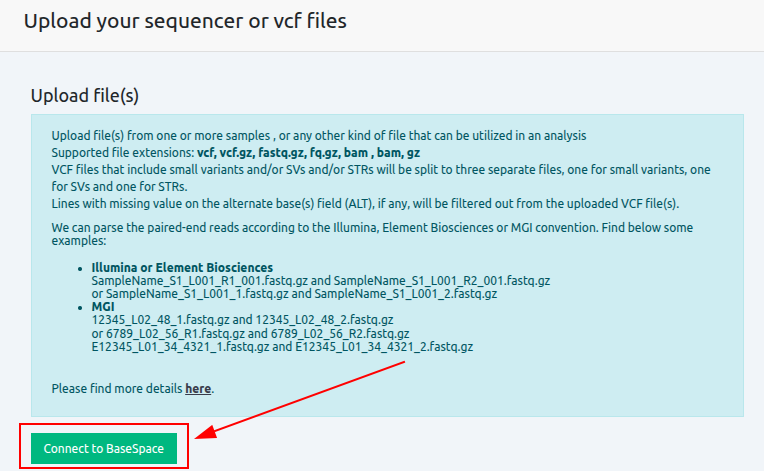Select the 'Upload file(s)' section heading

tap(84, 96)
